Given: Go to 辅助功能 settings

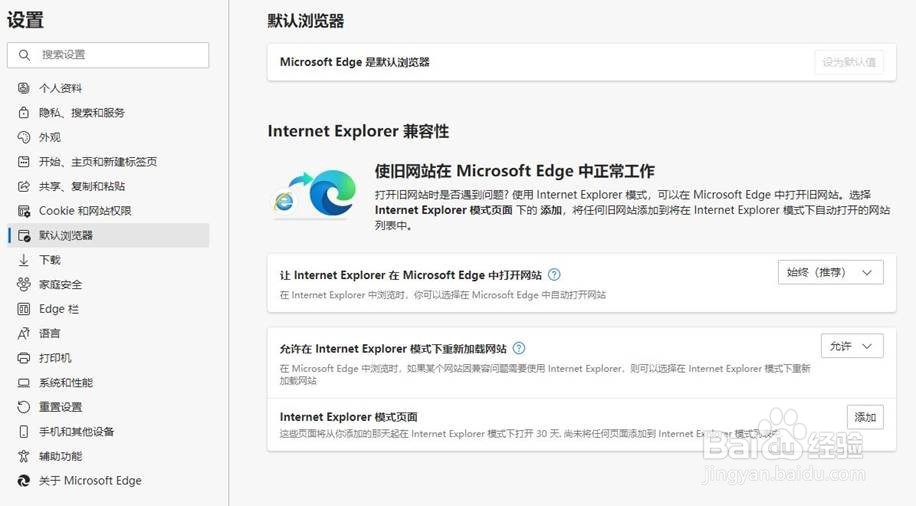Looking at the screenshot, I should [108, 456].
